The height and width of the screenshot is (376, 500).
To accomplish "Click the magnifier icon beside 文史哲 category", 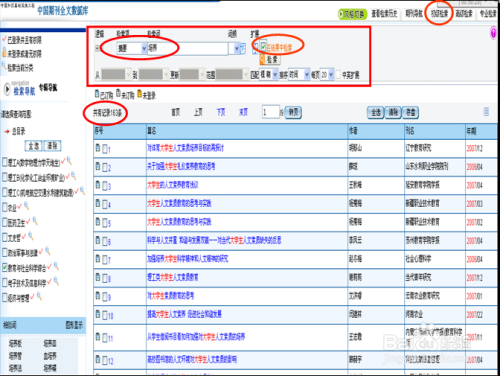I will coord(31,236).
